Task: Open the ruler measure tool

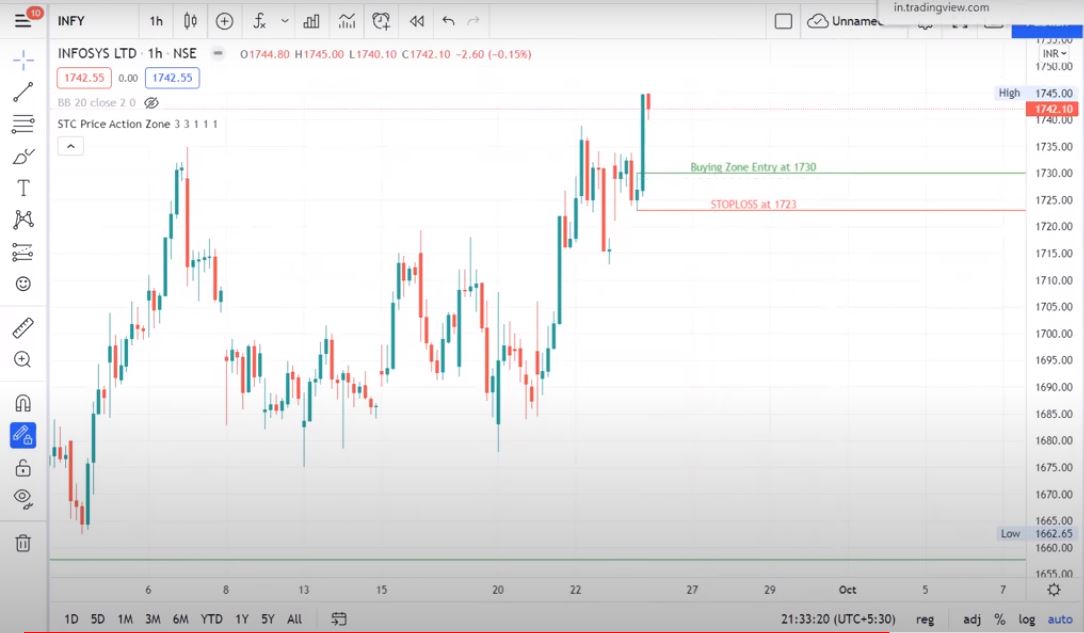Action: (23, 328)
